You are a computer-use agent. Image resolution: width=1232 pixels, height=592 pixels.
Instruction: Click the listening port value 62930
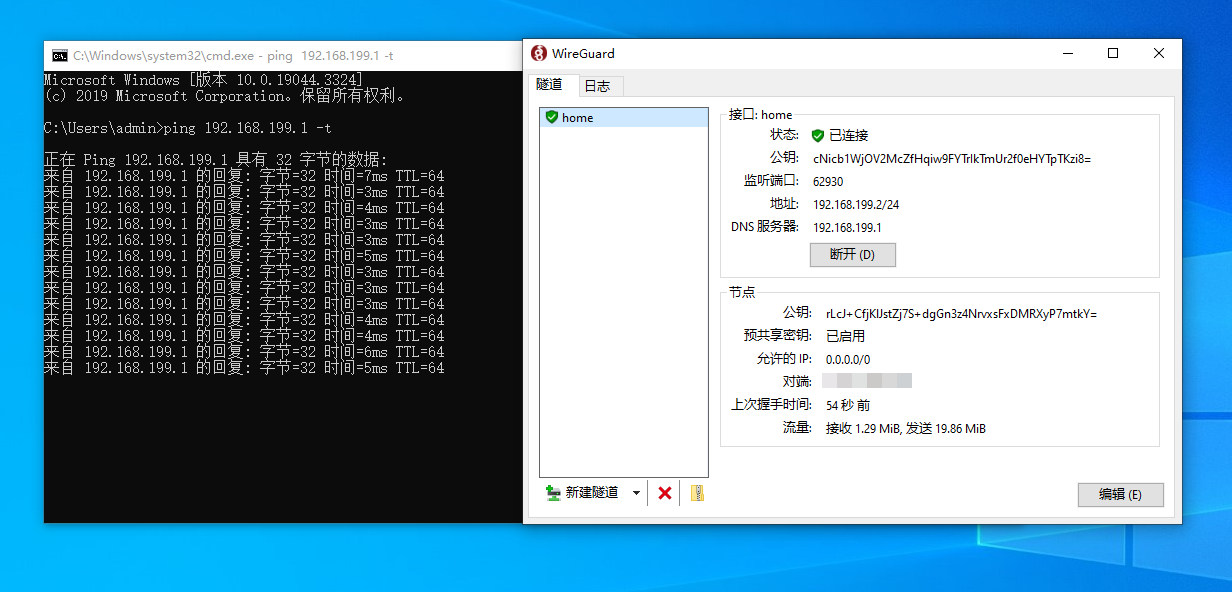(x=828, y=181)
